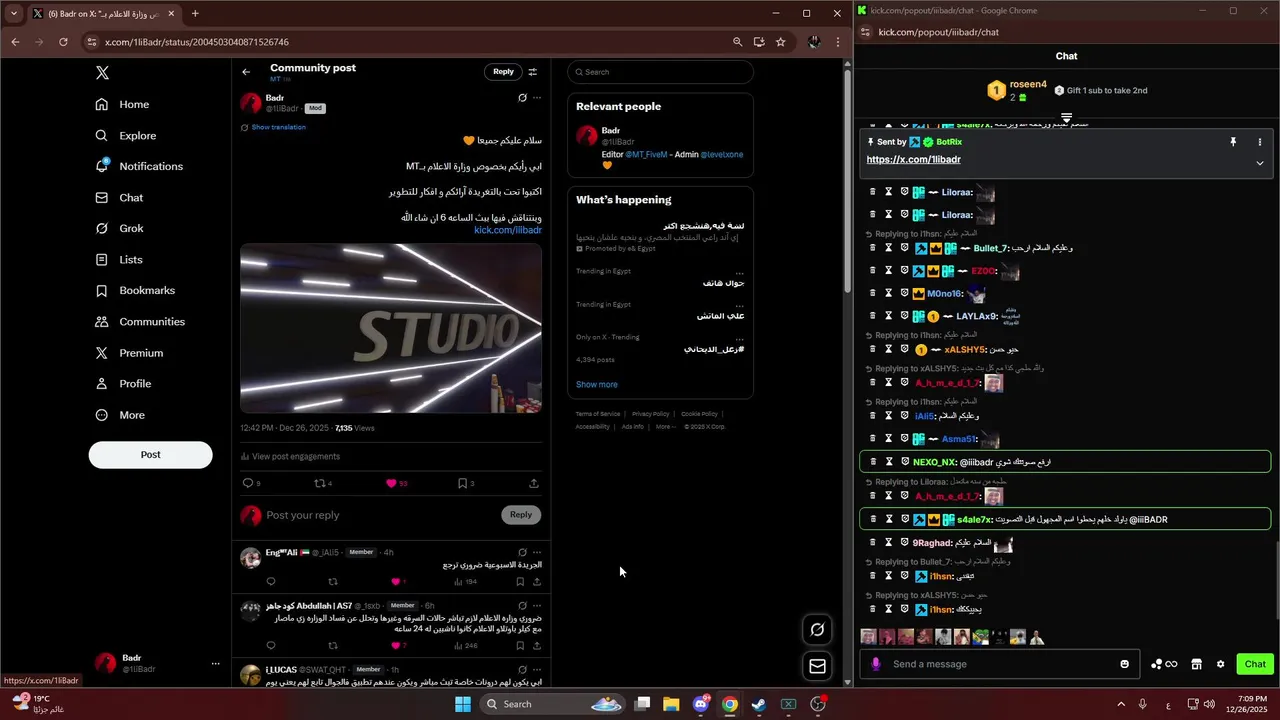The image size is (1280, 720).
Task: Open Profile in X sidebar
Action: 123,384
